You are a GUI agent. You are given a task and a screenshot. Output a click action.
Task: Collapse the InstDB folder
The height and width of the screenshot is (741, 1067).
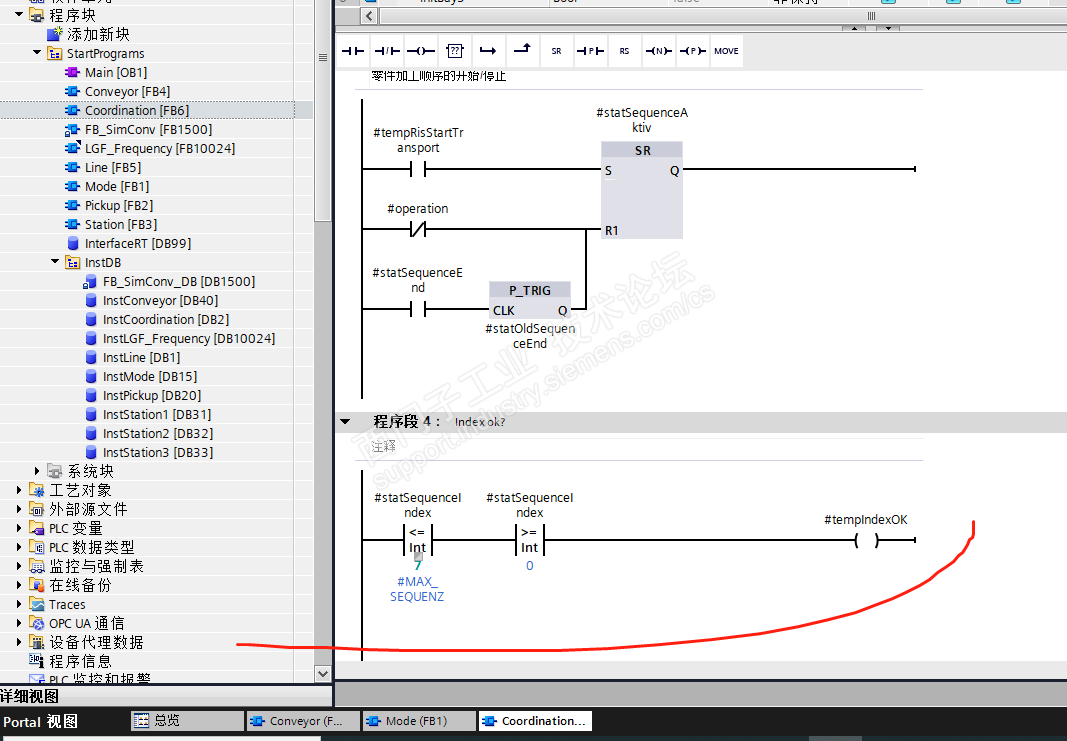(x=55, y=261)
